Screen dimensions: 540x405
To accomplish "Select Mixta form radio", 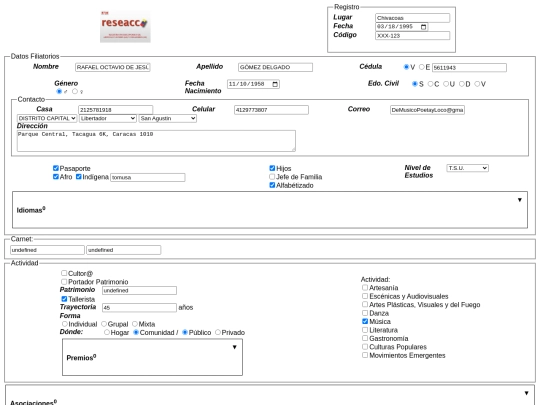I will (x=135, y=324).
